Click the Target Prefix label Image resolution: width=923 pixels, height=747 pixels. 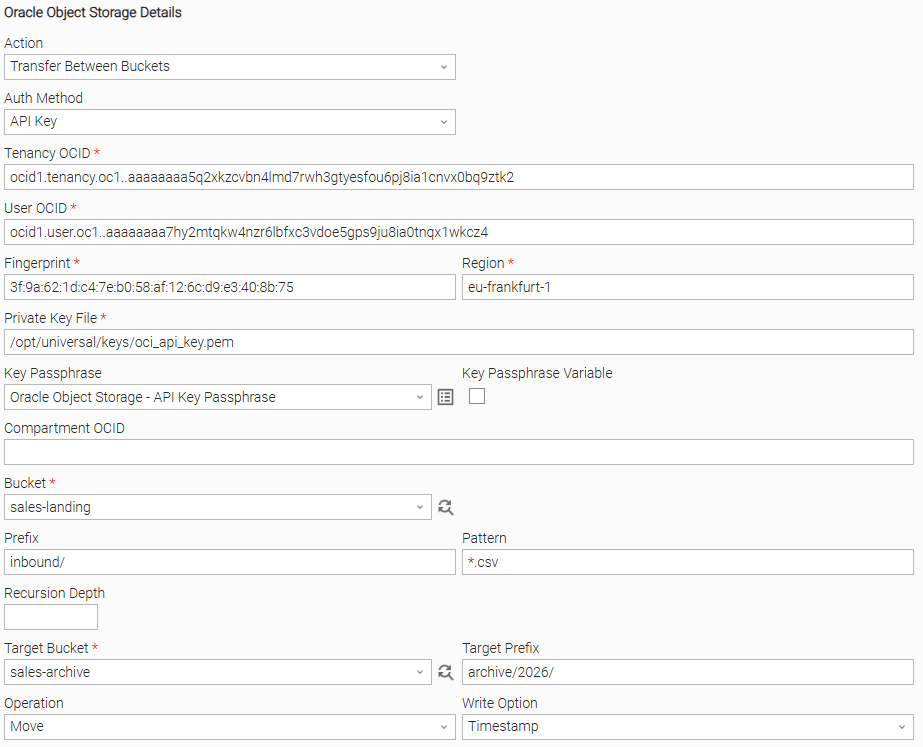point(500,648)
